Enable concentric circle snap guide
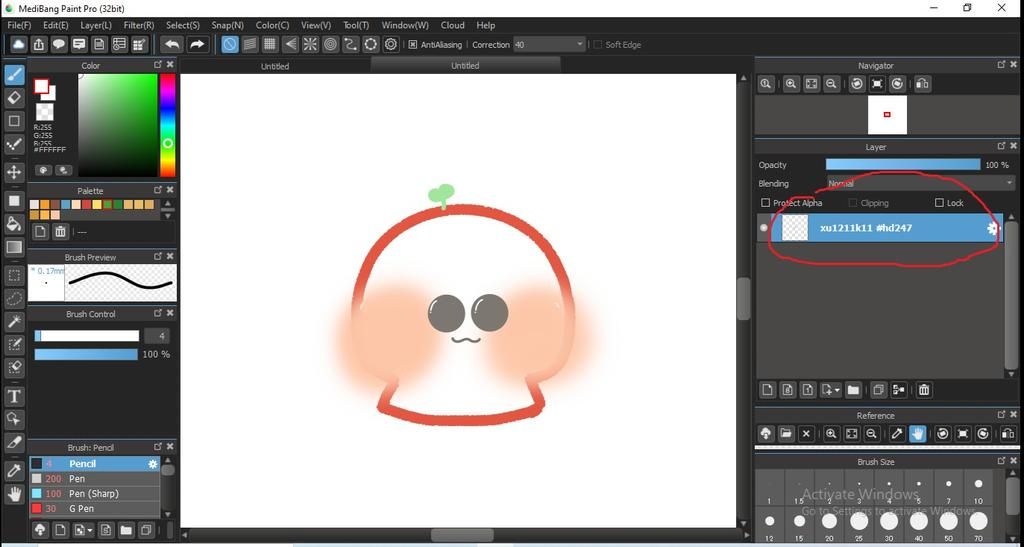The image size is (1024, 547). 330,44
